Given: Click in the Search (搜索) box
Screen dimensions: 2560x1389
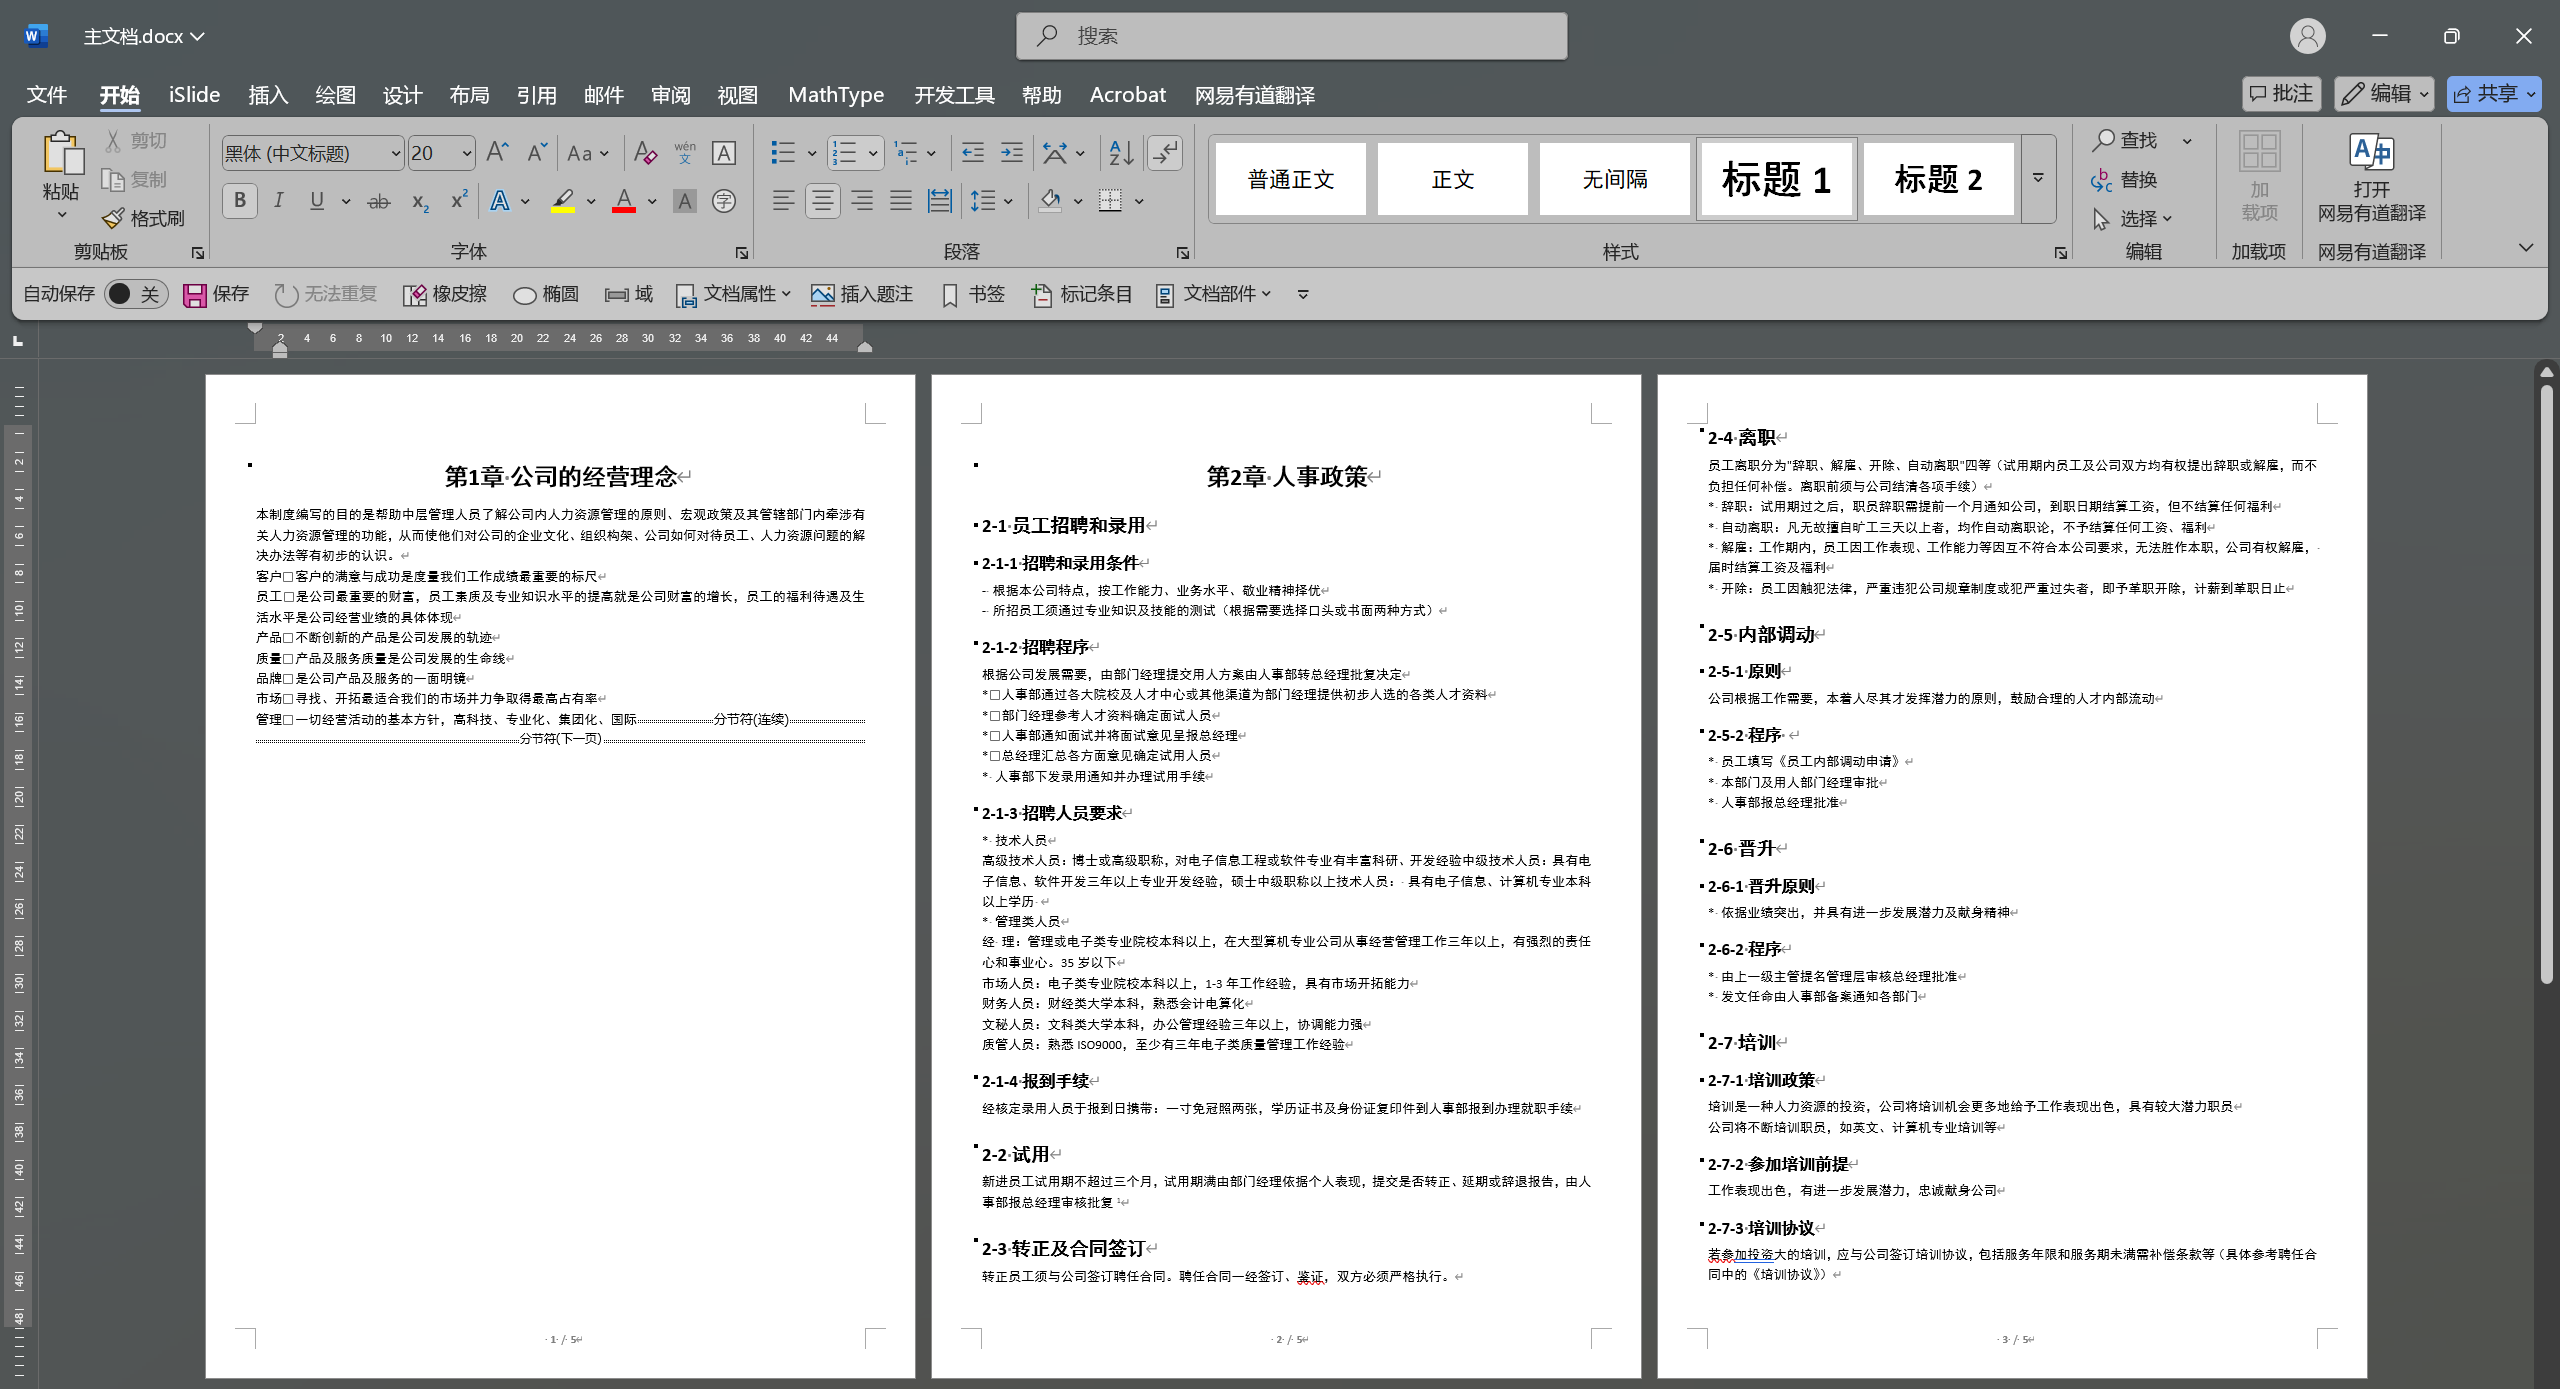Looking at the screenshot, I should coord(1291,36).
